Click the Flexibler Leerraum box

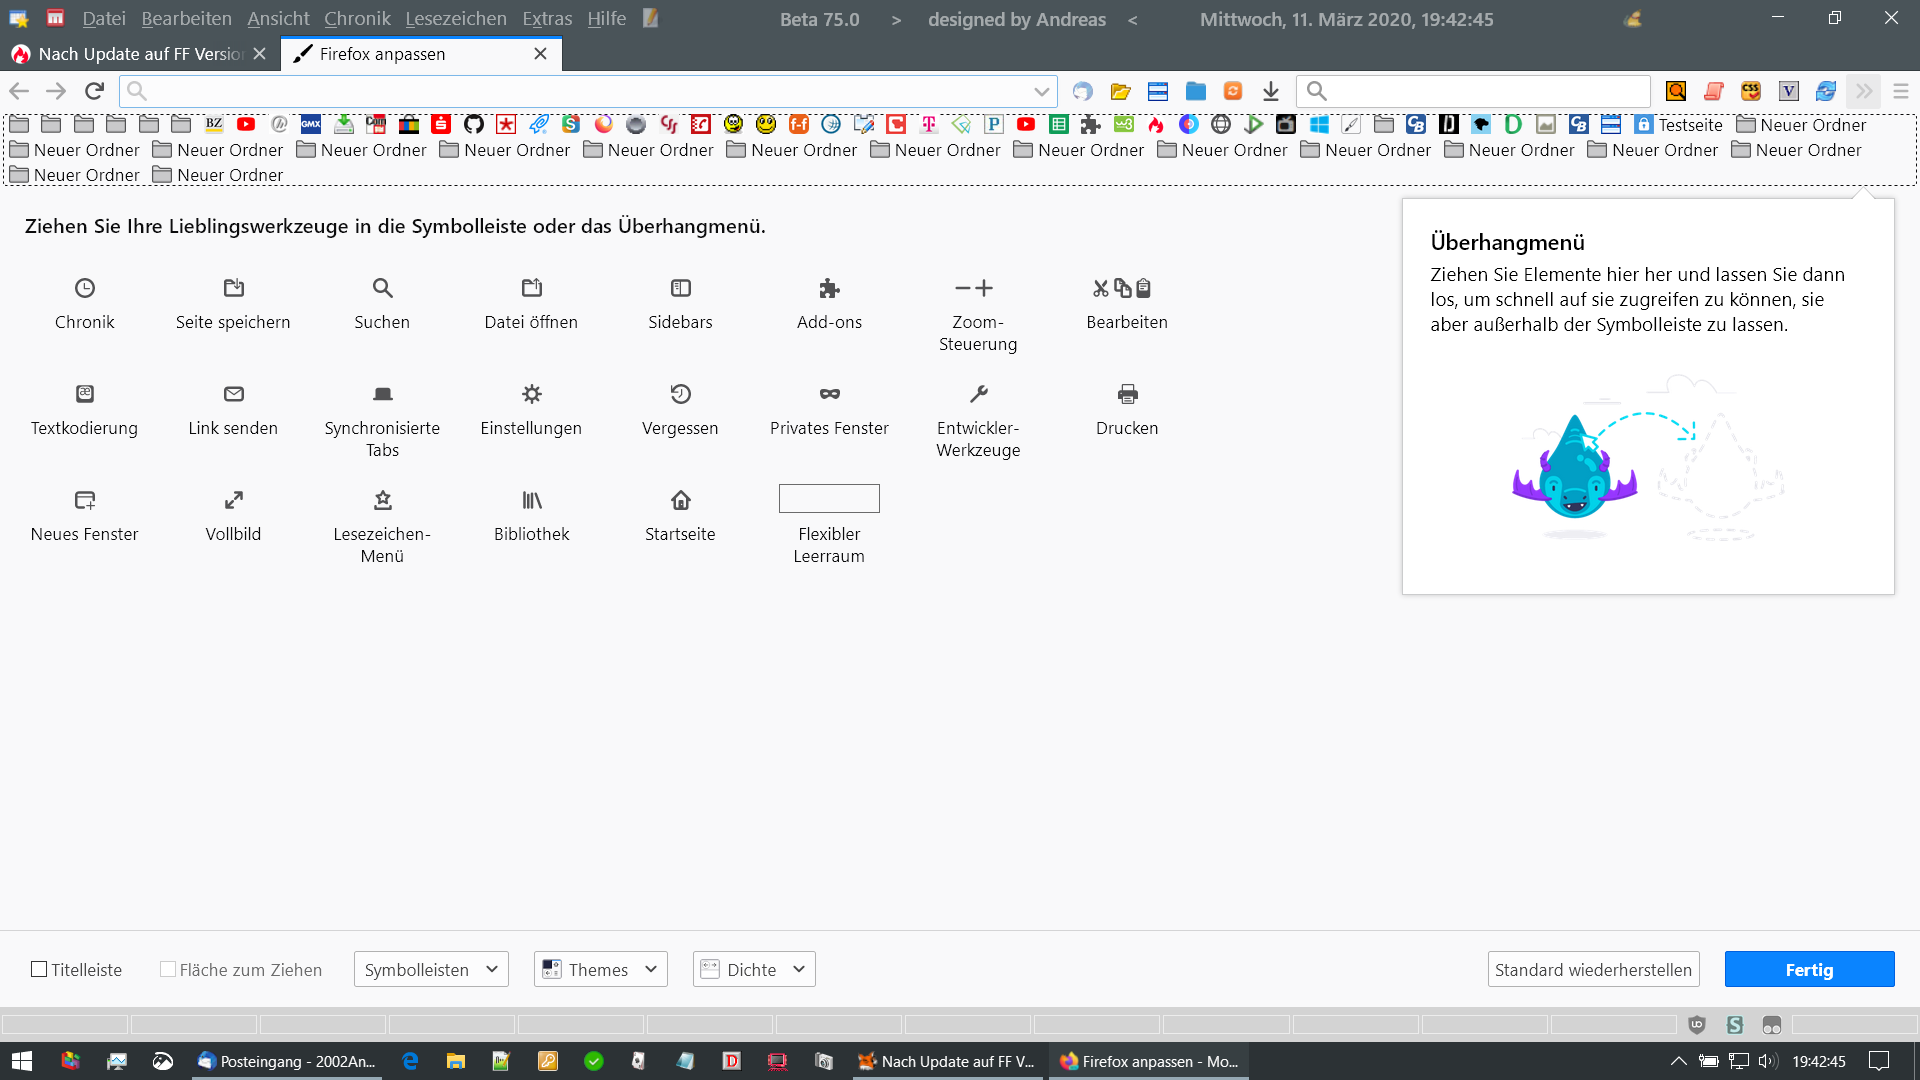(829, 498)
